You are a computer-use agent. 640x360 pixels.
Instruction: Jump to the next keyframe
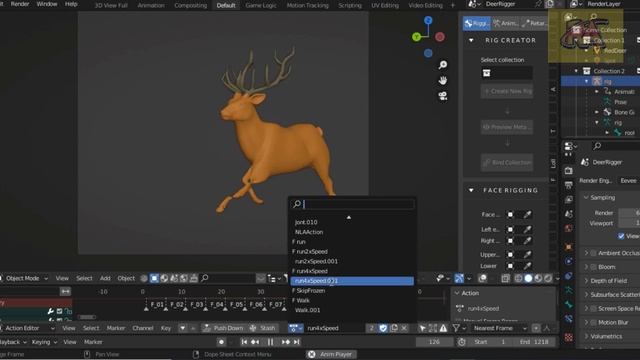tap(286, 342)
